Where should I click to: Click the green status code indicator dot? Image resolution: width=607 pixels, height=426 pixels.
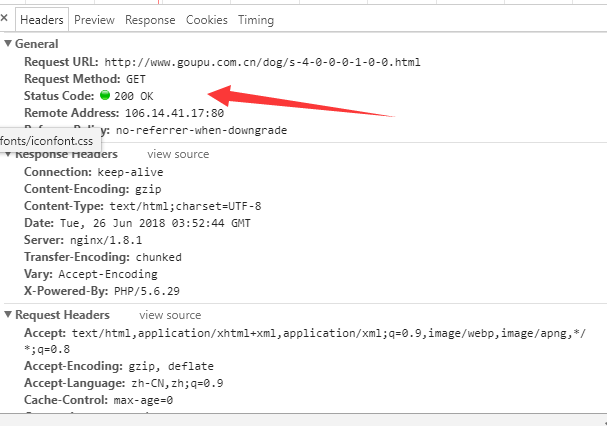coord(105,96)
